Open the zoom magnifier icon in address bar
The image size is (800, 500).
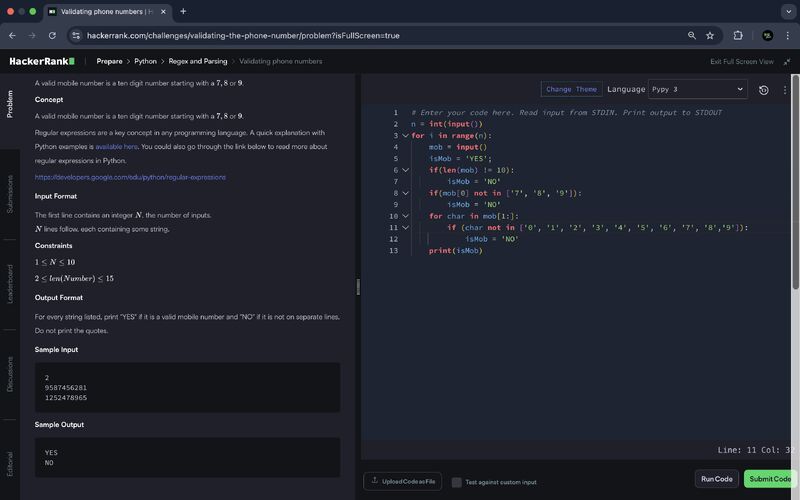pyautogui.click(x=692, y=35)
